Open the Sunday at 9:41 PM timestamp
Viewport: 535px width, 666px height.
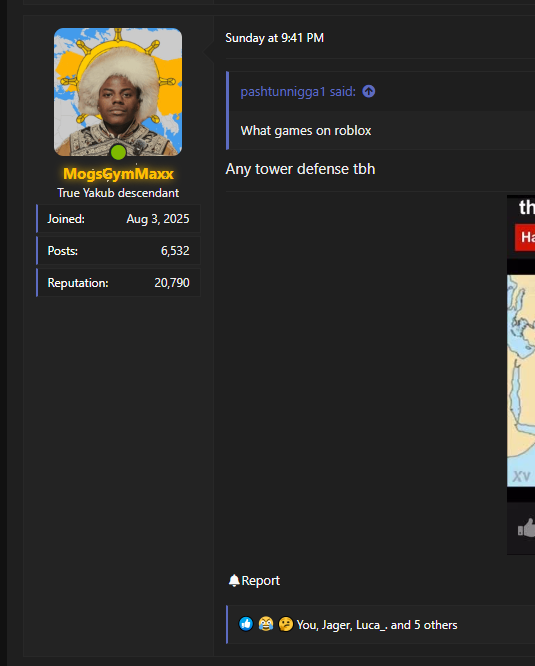(x=274, y=38)
